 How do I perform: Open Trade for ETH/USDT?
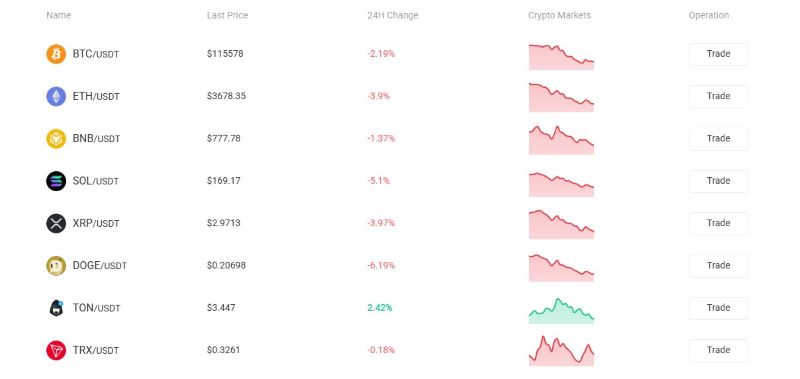point(718,96)
